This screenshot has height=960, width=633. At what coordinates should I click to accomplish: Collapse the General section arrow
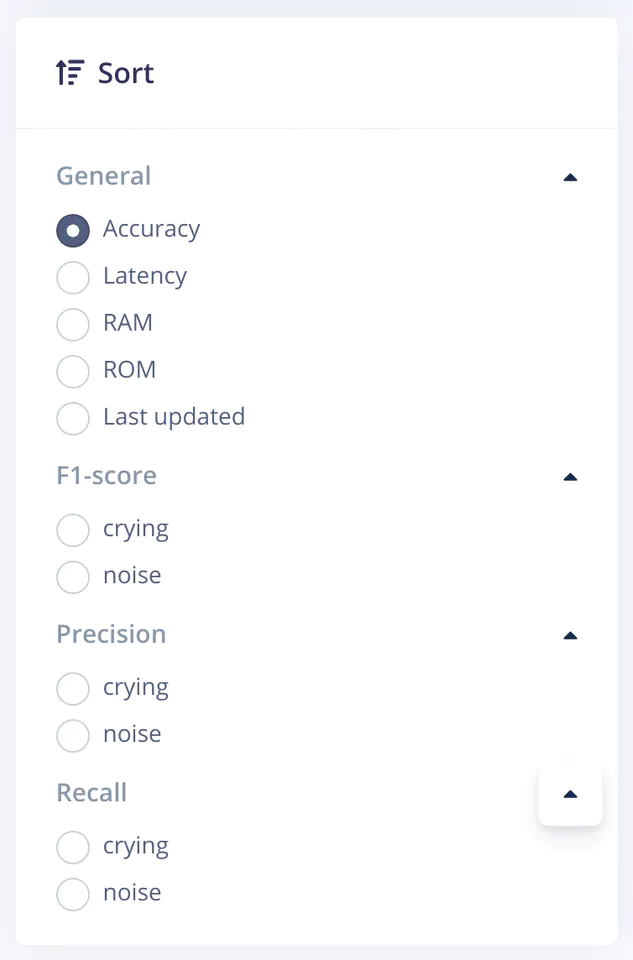570,178
